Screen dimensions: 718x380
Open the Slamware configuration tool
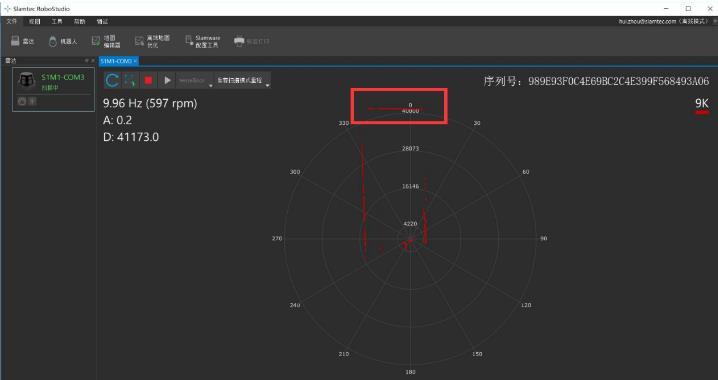coord(202,41)
